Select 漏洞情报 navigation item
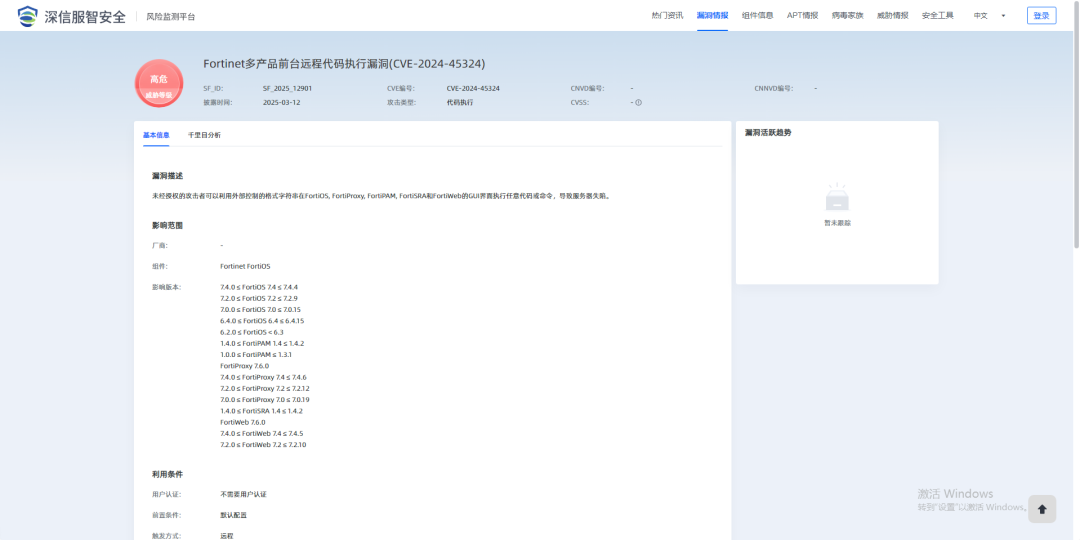This screenshot has width=1080, height=540. (x=712, y=16)
